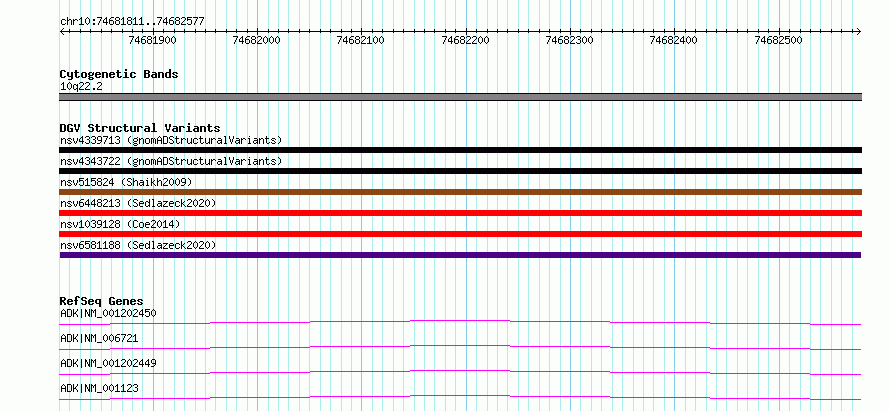890x411 pixels.
Task: Click ruler tick label 74682000
Action: pyautogui.click(x=257, y=40)
